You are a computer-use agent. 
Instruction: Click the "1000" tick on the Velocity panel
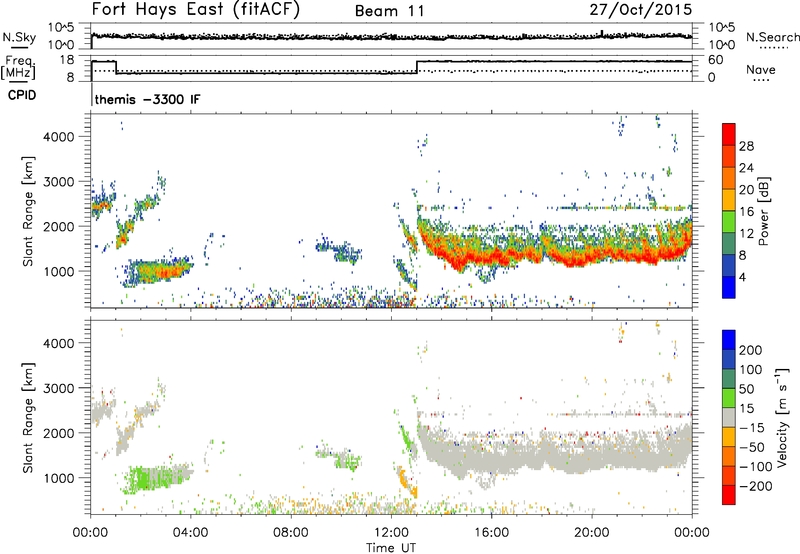click(x=59, y=479)
